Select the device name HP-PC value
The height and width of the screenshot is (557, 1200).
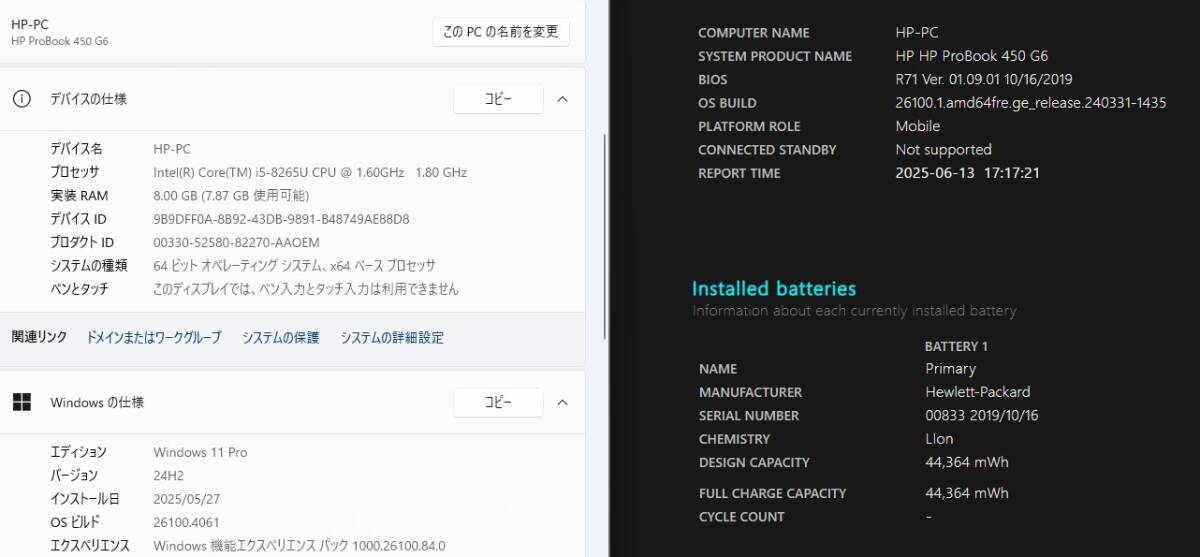click(172, 149)
